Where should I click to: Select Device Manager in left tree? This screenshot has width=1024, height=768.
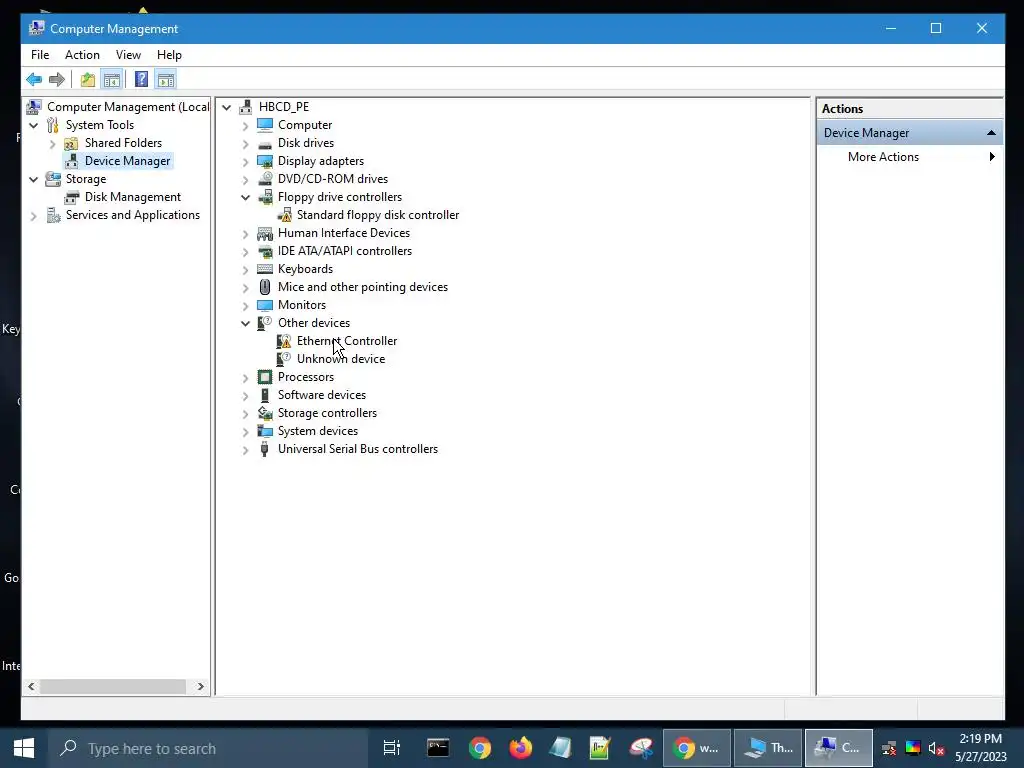[x=127, y=161]
